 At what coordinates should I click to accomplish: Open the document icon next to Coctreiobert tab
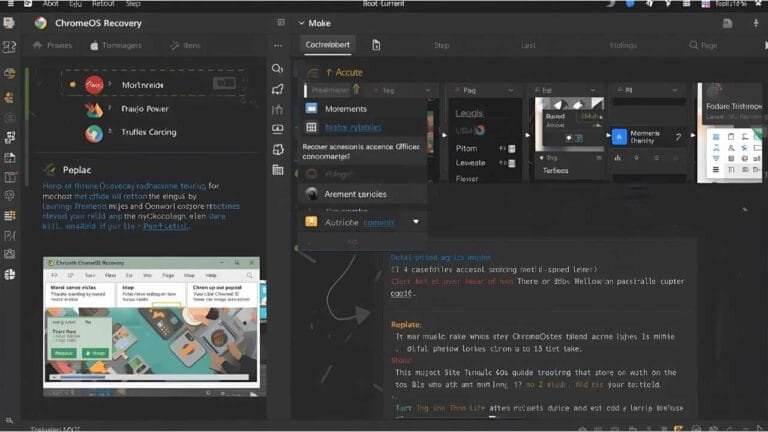click(x=376, y=45)
